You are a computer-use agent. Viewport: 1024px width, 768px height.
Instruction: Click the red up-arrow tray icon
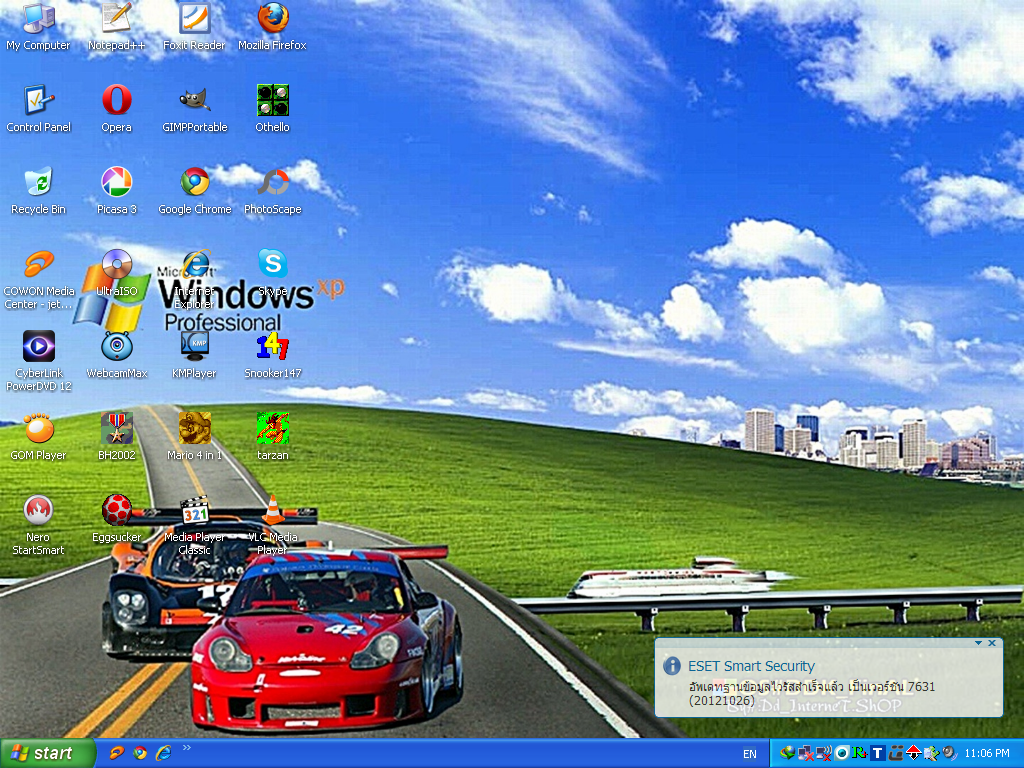(x=913, y=754)
